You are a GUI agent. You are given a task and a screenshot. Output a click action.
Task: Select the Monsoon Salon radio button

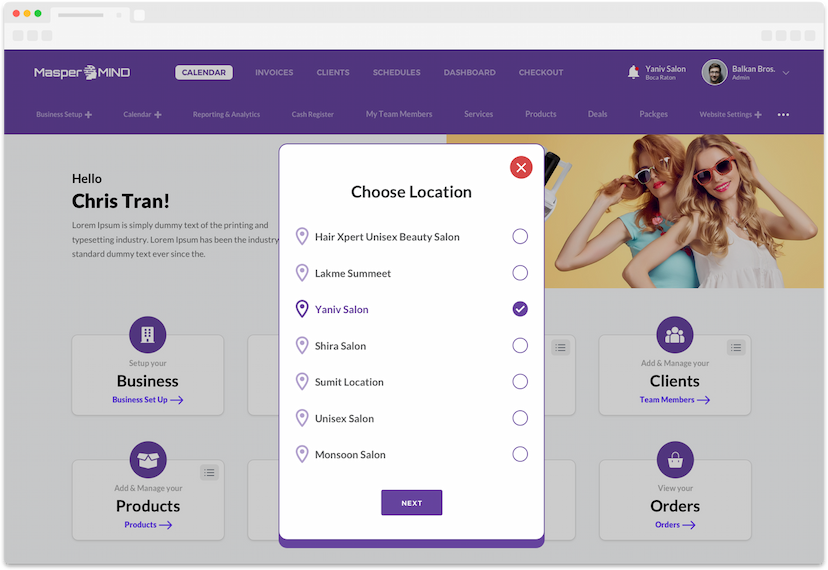coord(520,454)
